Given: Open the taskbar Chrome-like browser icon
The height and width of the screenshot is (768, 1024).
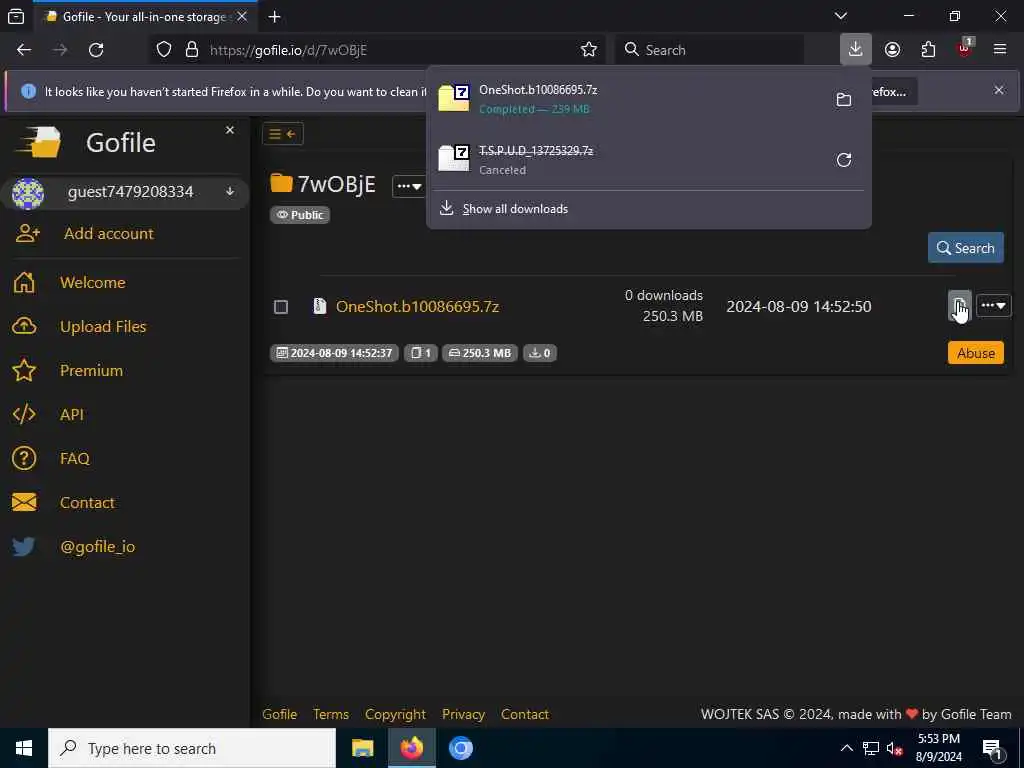Looking at the screenshot, I should pyautogui.click(x=460, y=748).
